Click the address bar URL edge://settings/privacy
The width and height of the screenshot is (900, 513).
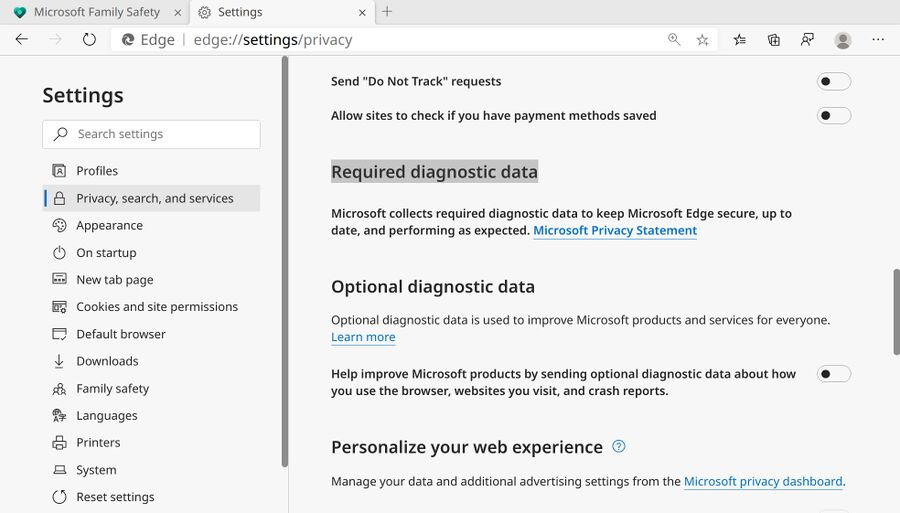coord(273,40)
